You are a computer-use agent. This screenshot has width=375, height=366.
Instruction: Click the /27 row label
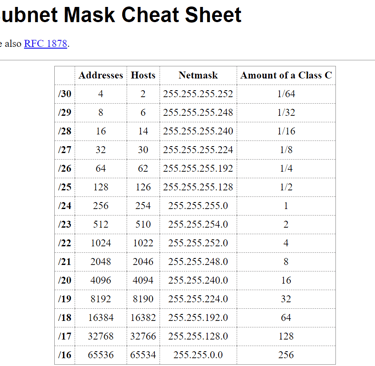[65, 150]
